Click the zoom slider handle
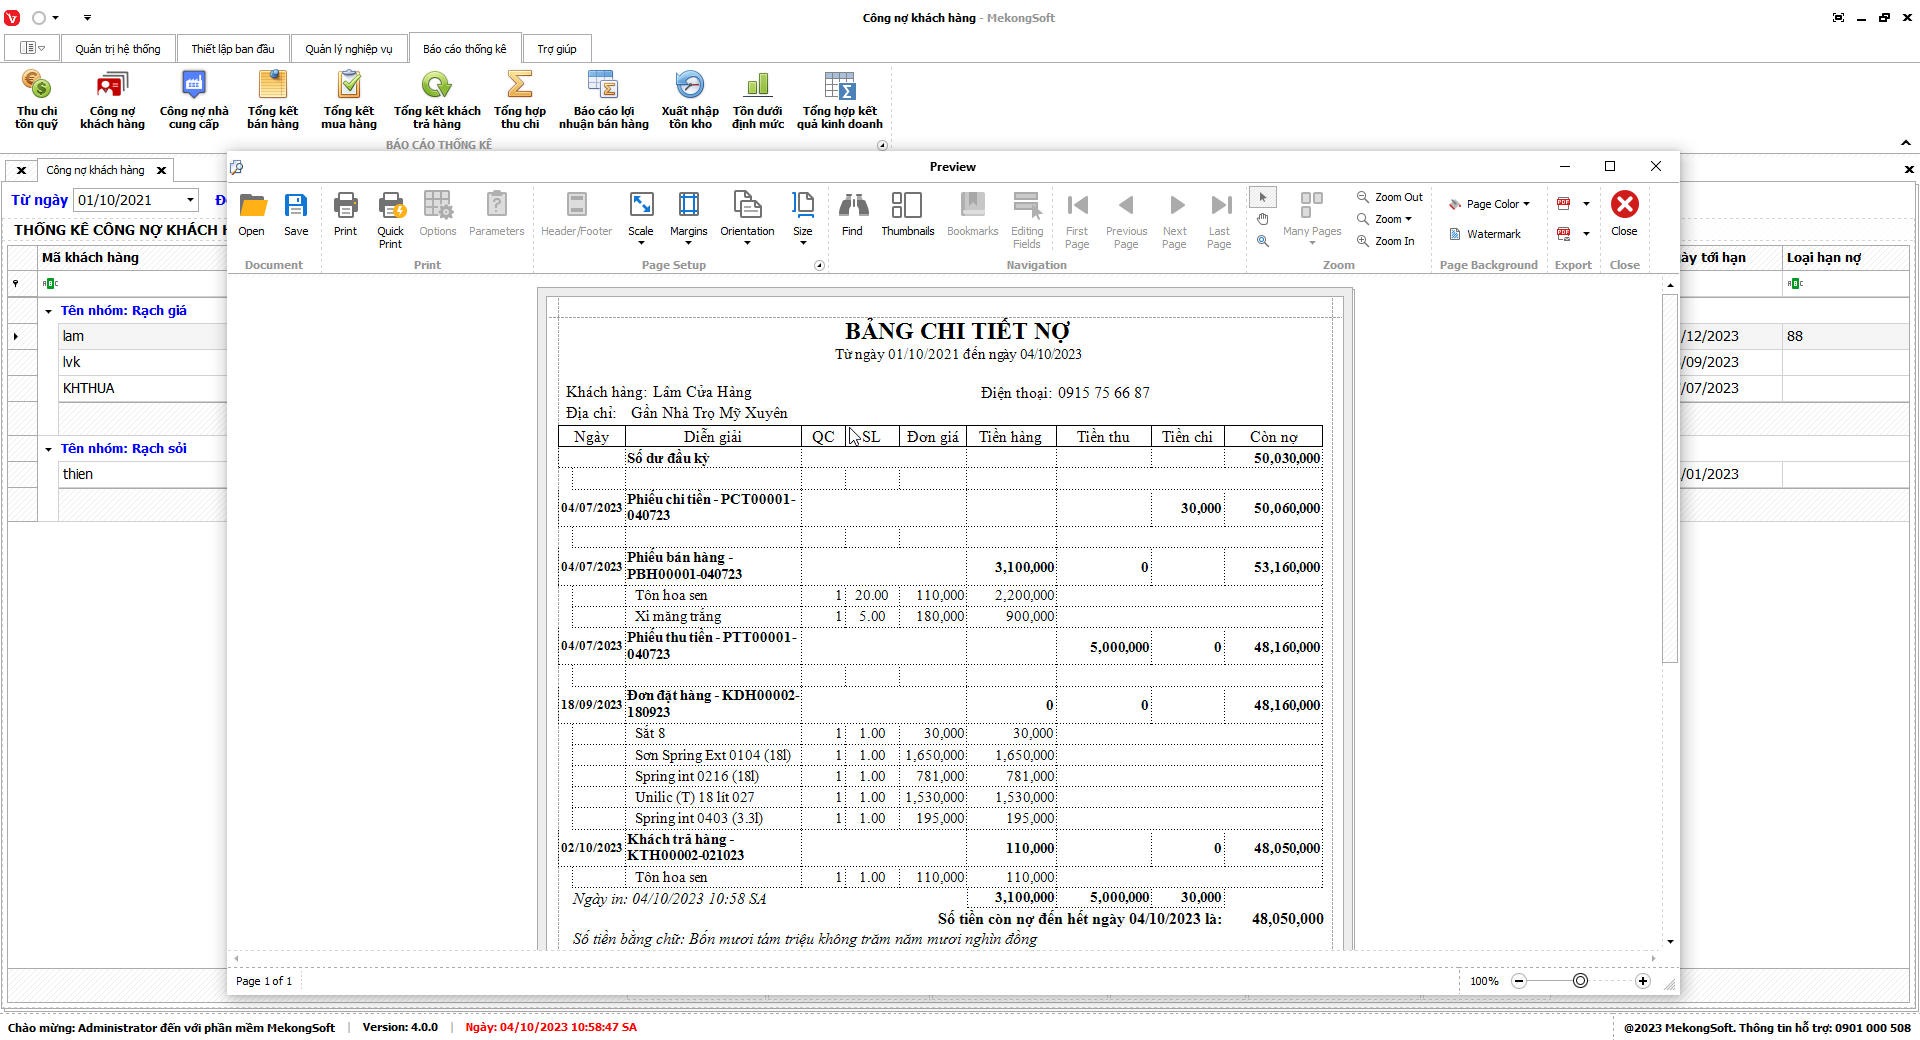The height and width of the screenshot is (1040, 1920). [1580, 981]
